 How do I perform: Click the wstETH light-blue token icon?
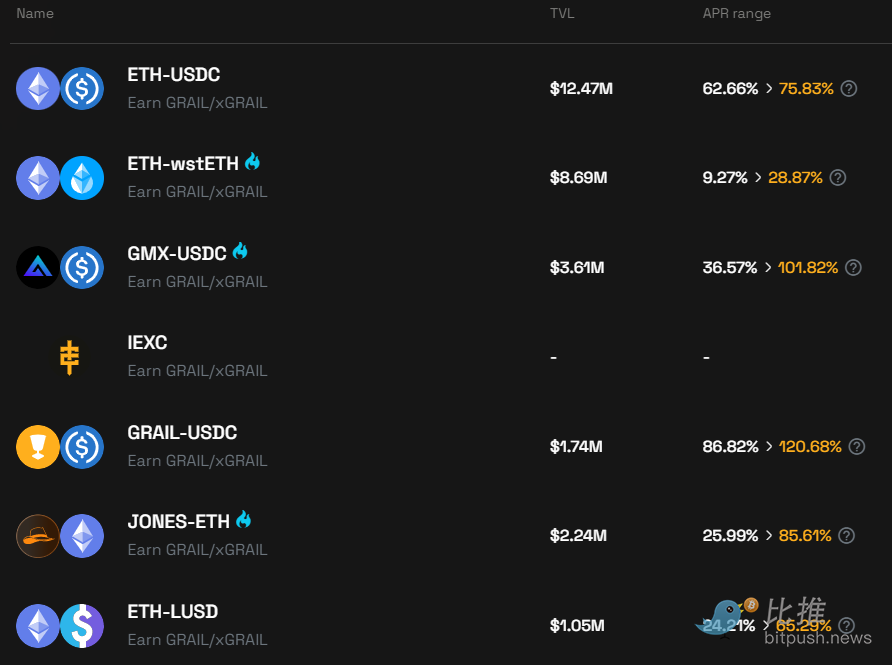82,178
